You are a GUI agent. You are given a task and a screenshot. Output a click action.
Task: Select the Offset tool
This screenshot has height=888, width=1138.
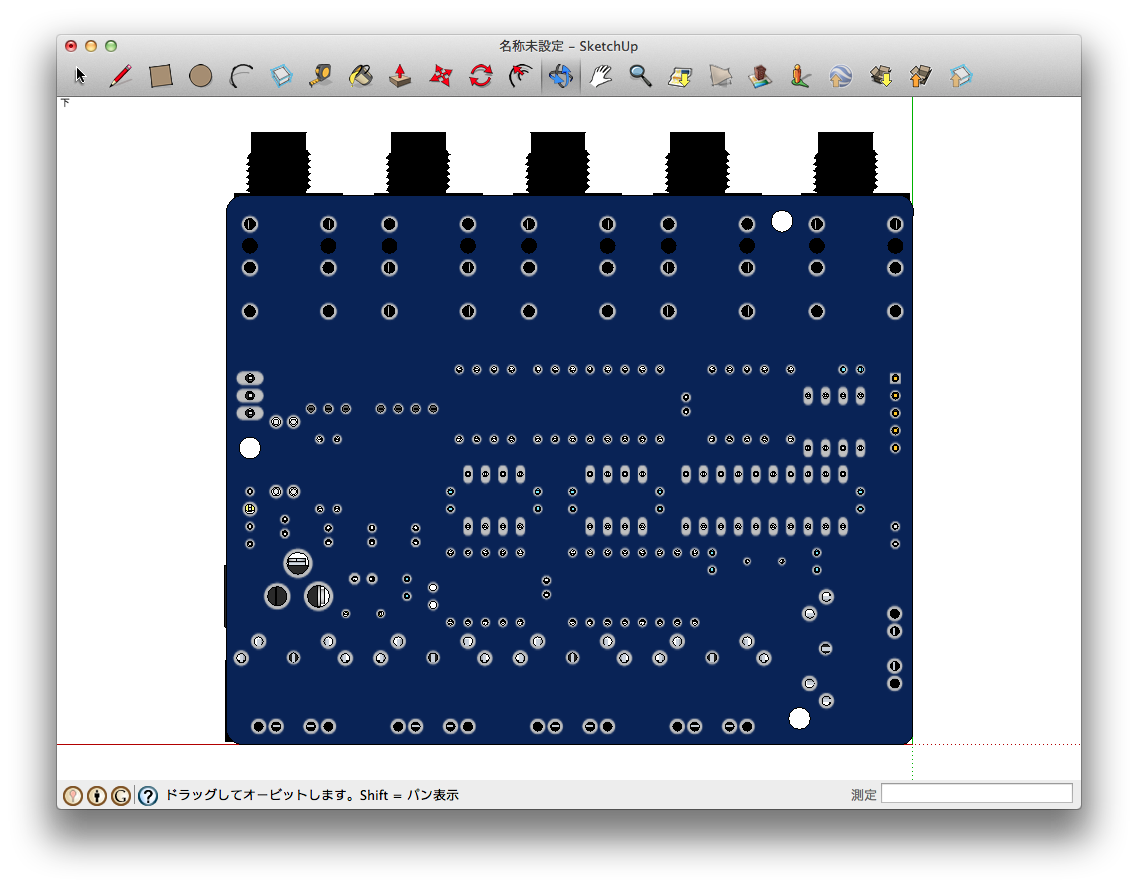tap(520, 76)
